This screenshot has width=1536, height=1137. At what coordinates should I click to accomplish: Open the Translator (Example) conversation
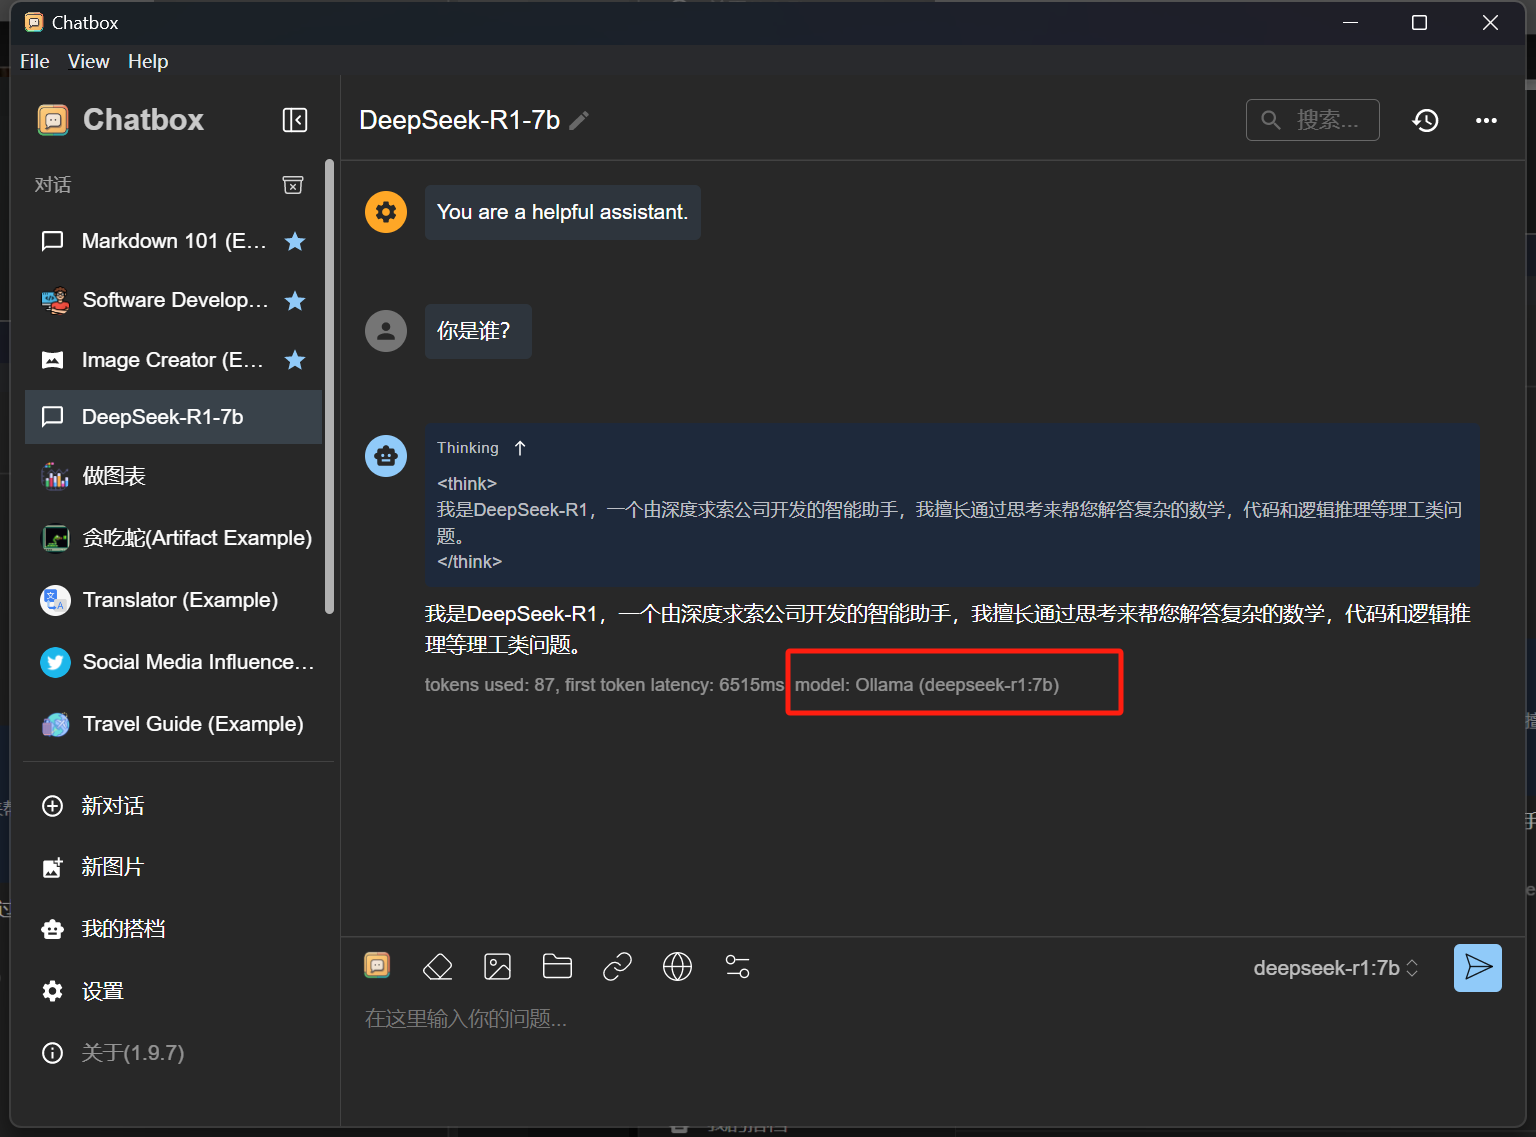(x=173, y=600)
